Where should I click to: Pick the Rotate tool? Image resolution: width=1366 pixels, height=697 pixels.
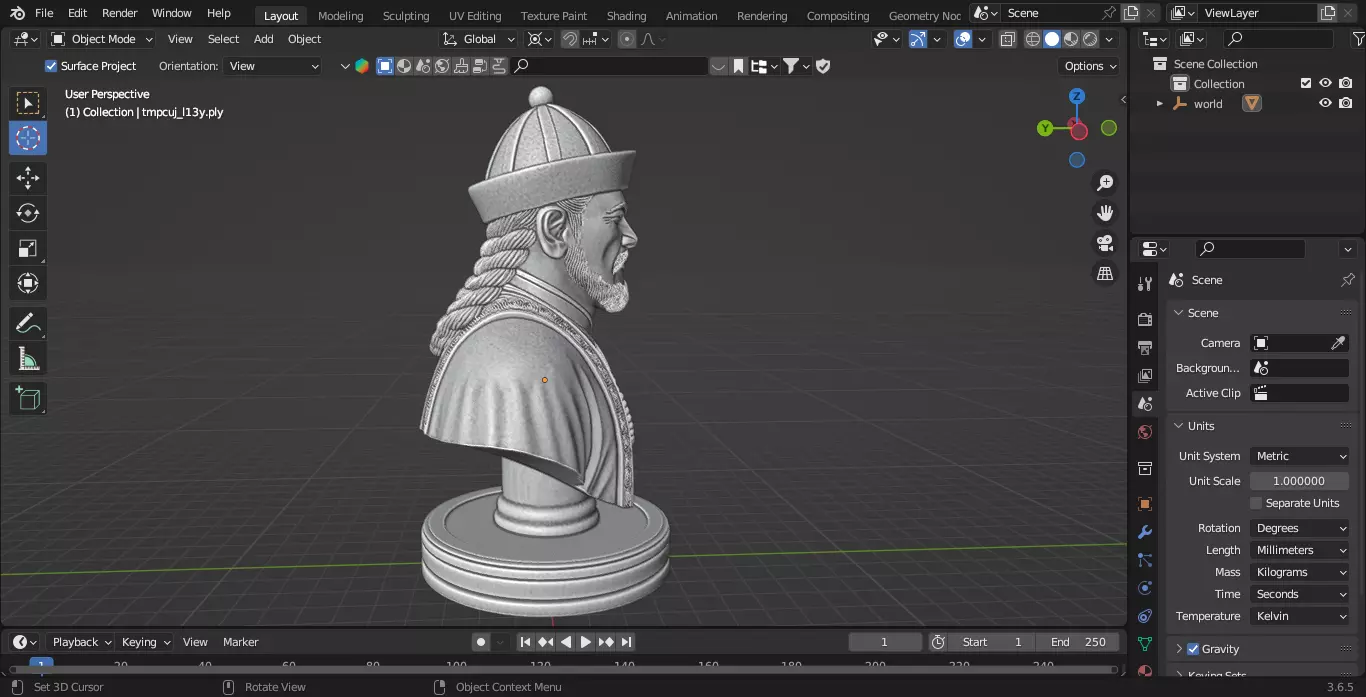(x=28, y=213)
